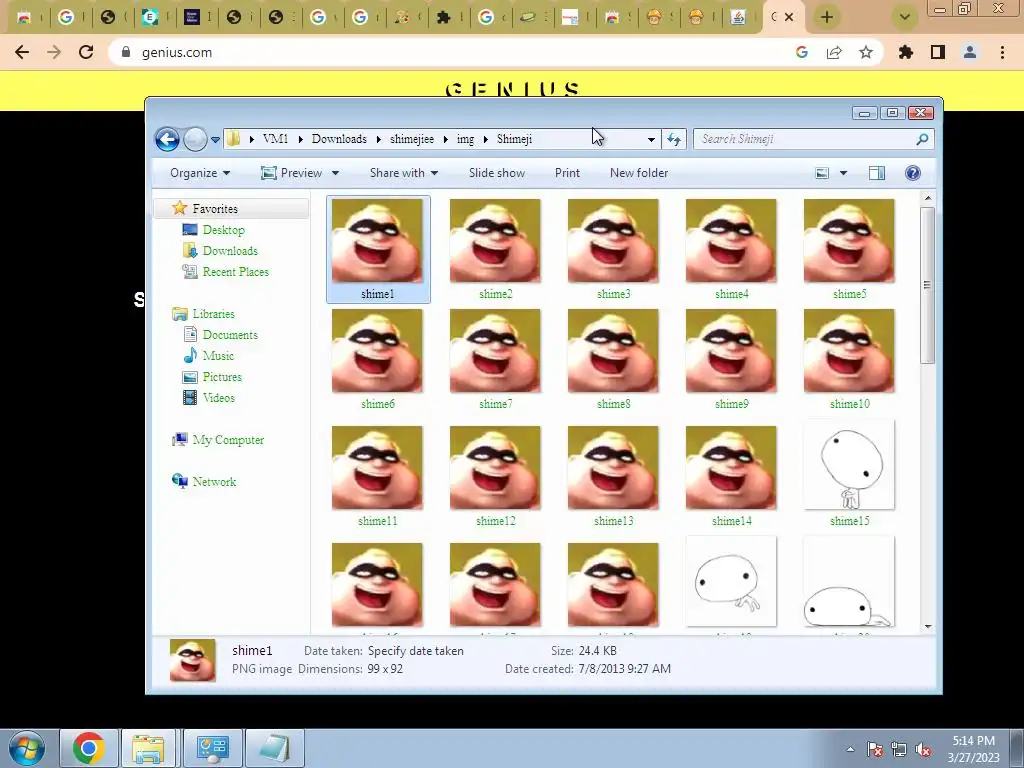Select the shime1 image thumbnail
The height and width of the screenshot is (768, 1024).
[x=377, y=241]
